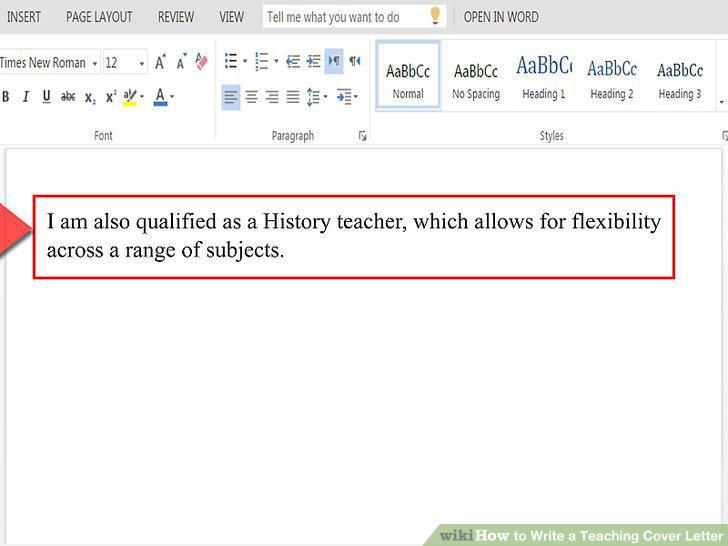Toggle Bold formatting
Screen dimensions: 728x546
pos(6,97)
